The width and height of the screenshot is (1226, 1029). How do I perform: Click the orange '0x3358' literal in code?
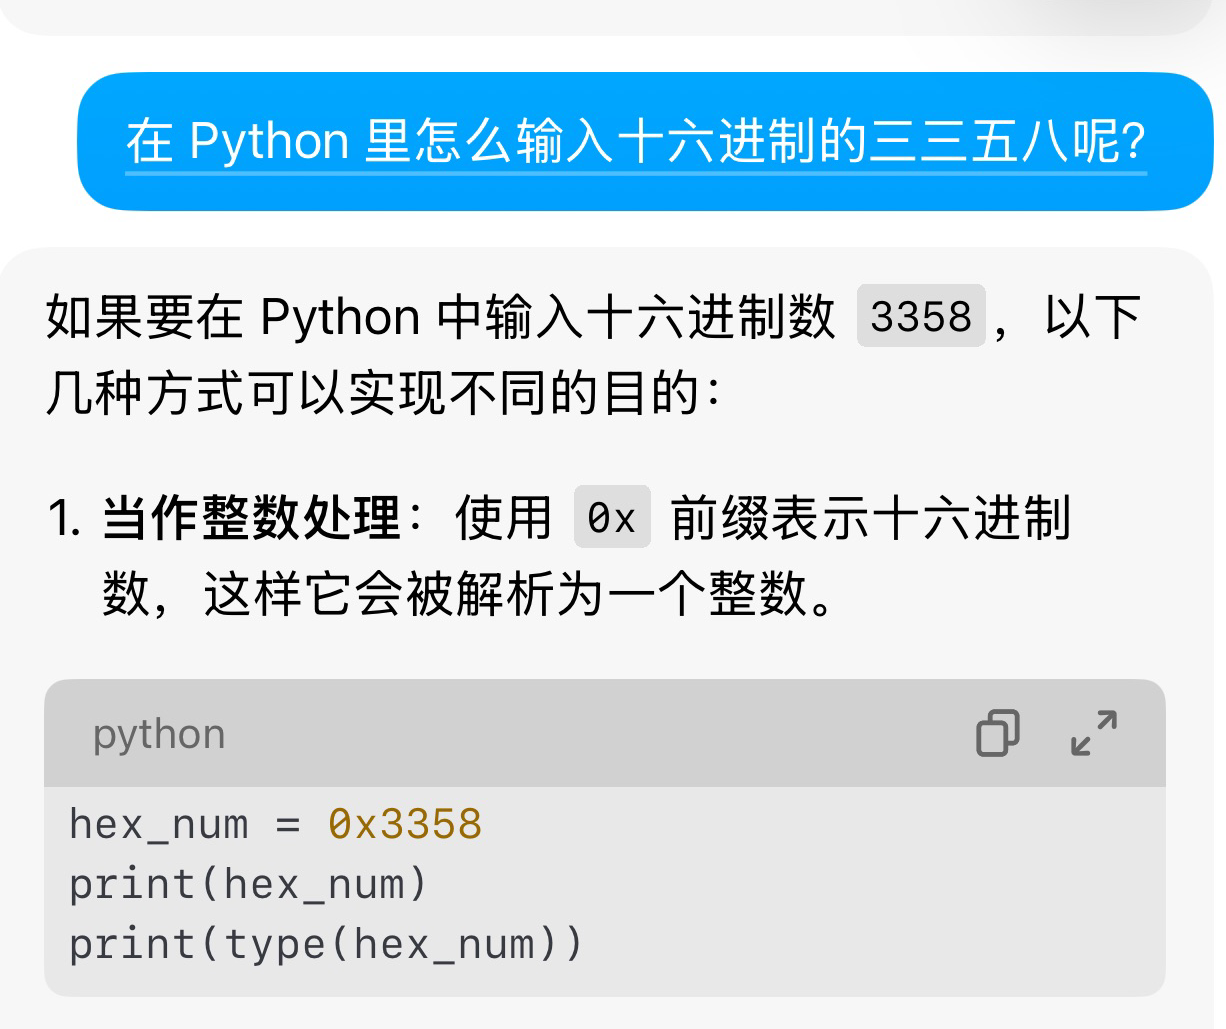[405, 825]
